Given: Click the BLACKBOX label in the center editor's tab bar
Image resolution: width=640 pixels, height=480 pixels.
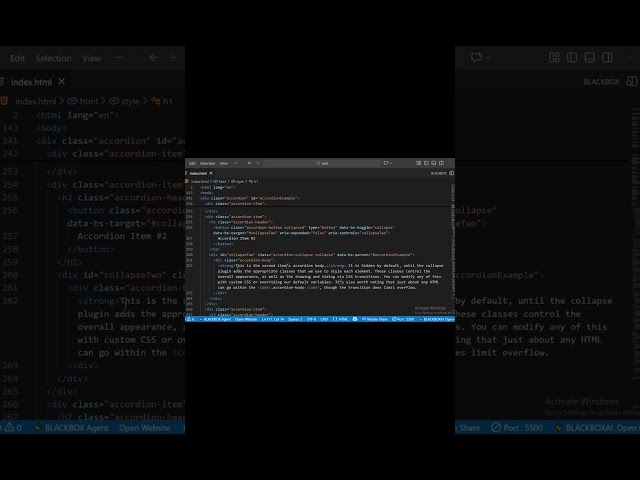Looking at the screenshot, I should click(x=439, y=173).
